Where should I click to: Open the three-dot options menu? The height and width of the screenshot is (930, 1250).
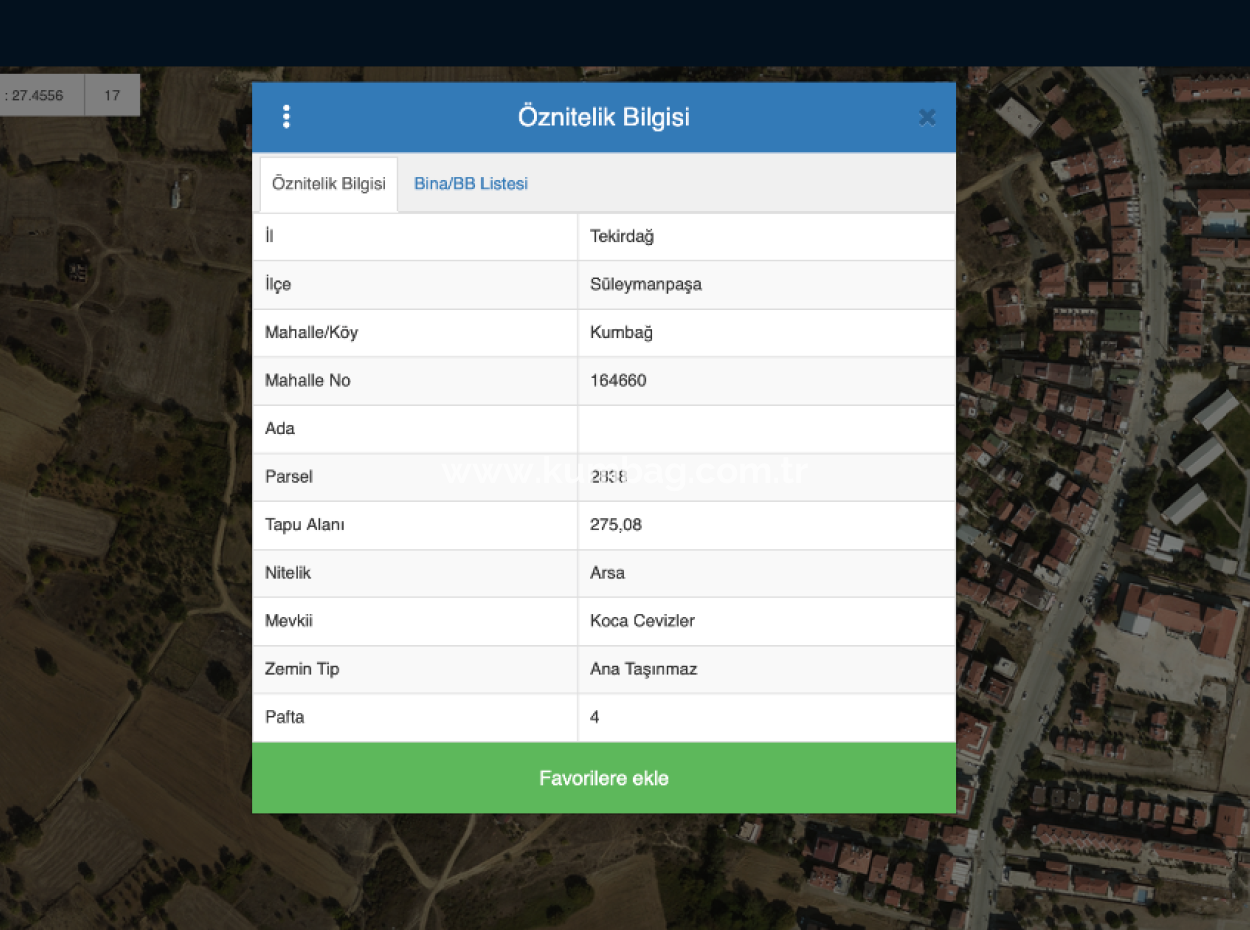[286, 117]
